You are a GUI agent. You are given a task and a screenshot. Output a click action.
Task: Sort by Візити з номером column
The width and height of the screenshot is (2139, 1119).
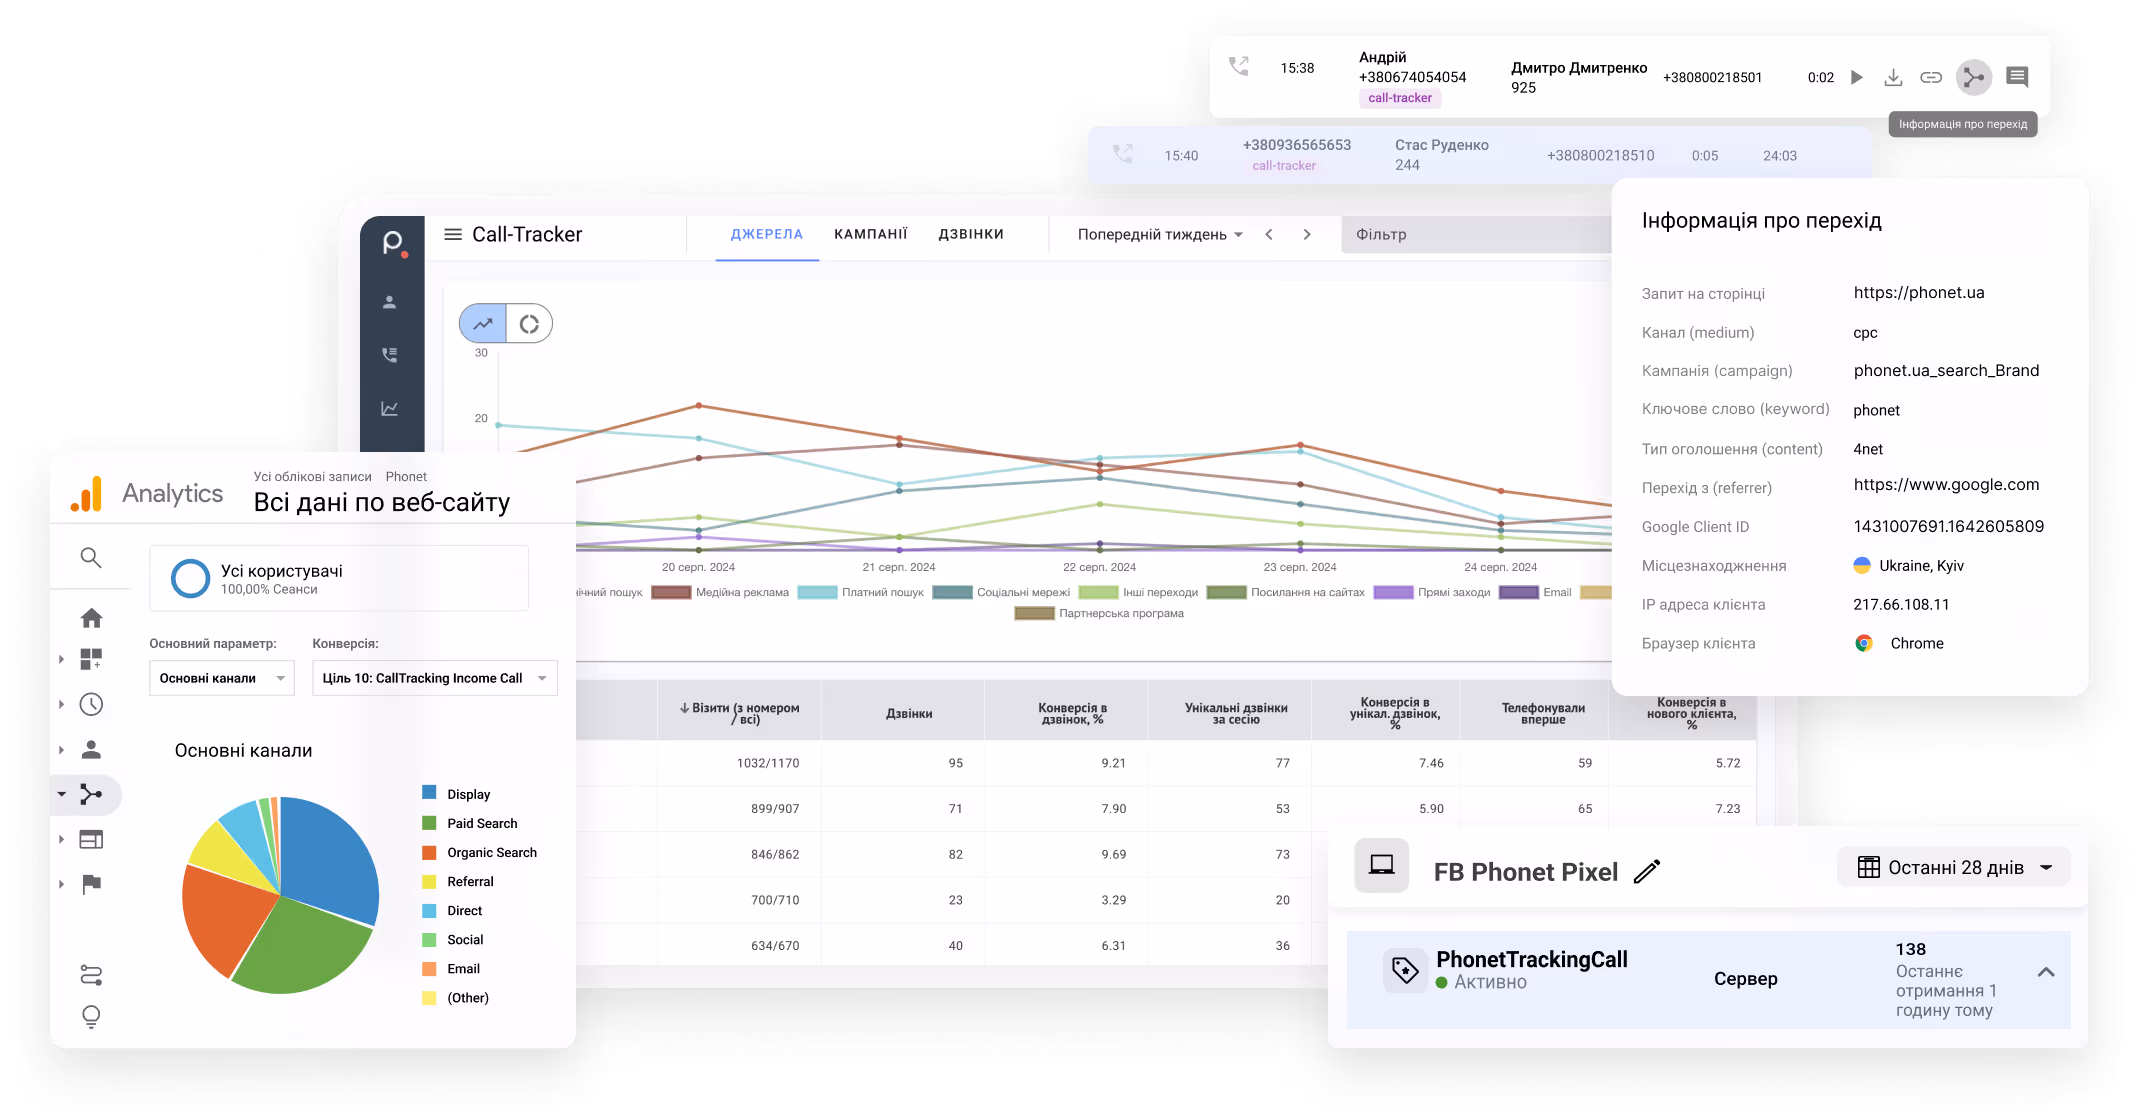[x=740, y=713]
